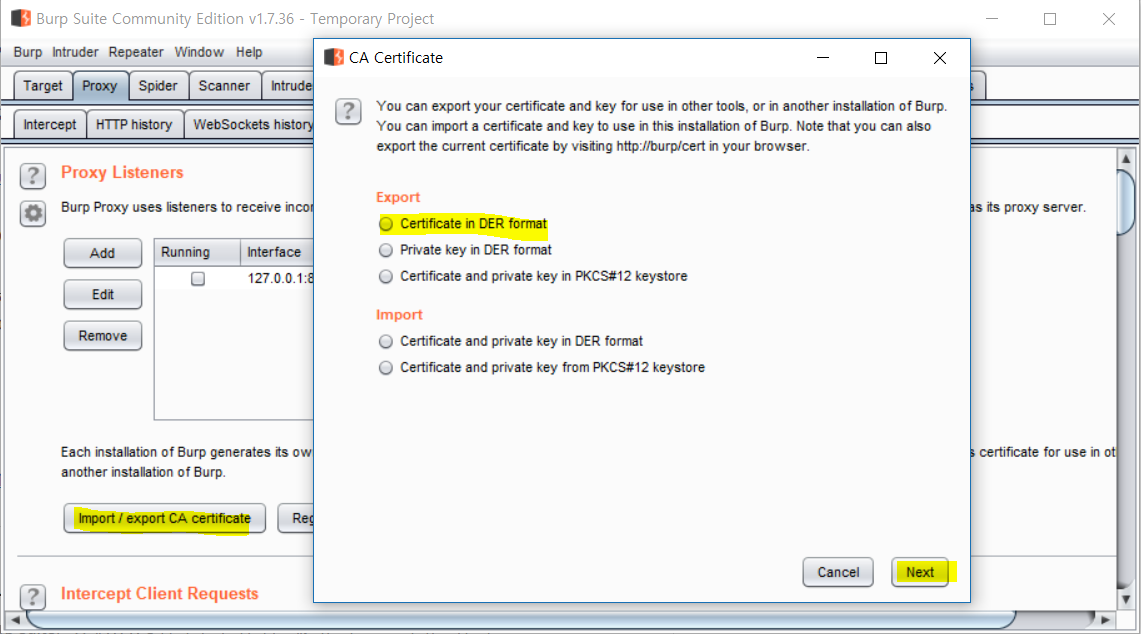Switch to the Proxy tab
The image size is (1141, 634).
[100, 86]
